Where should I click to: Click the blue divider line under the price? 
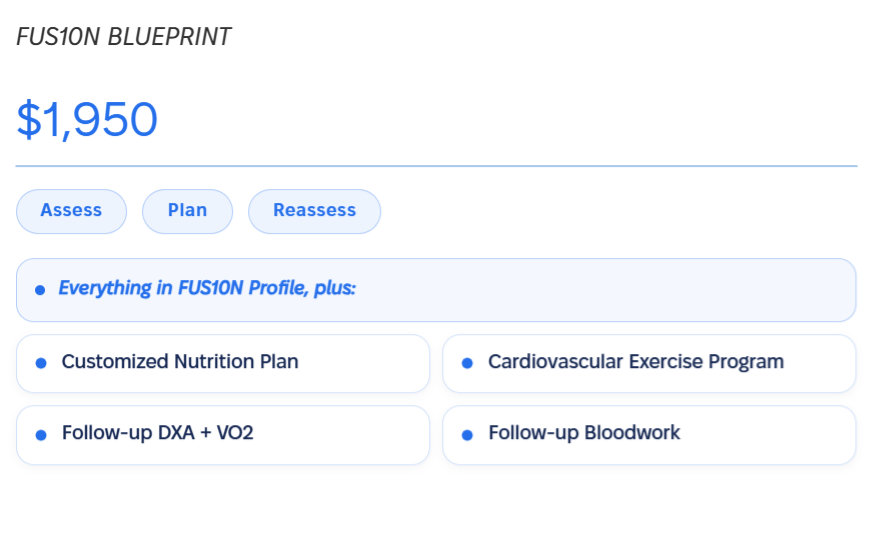[437, 165]
